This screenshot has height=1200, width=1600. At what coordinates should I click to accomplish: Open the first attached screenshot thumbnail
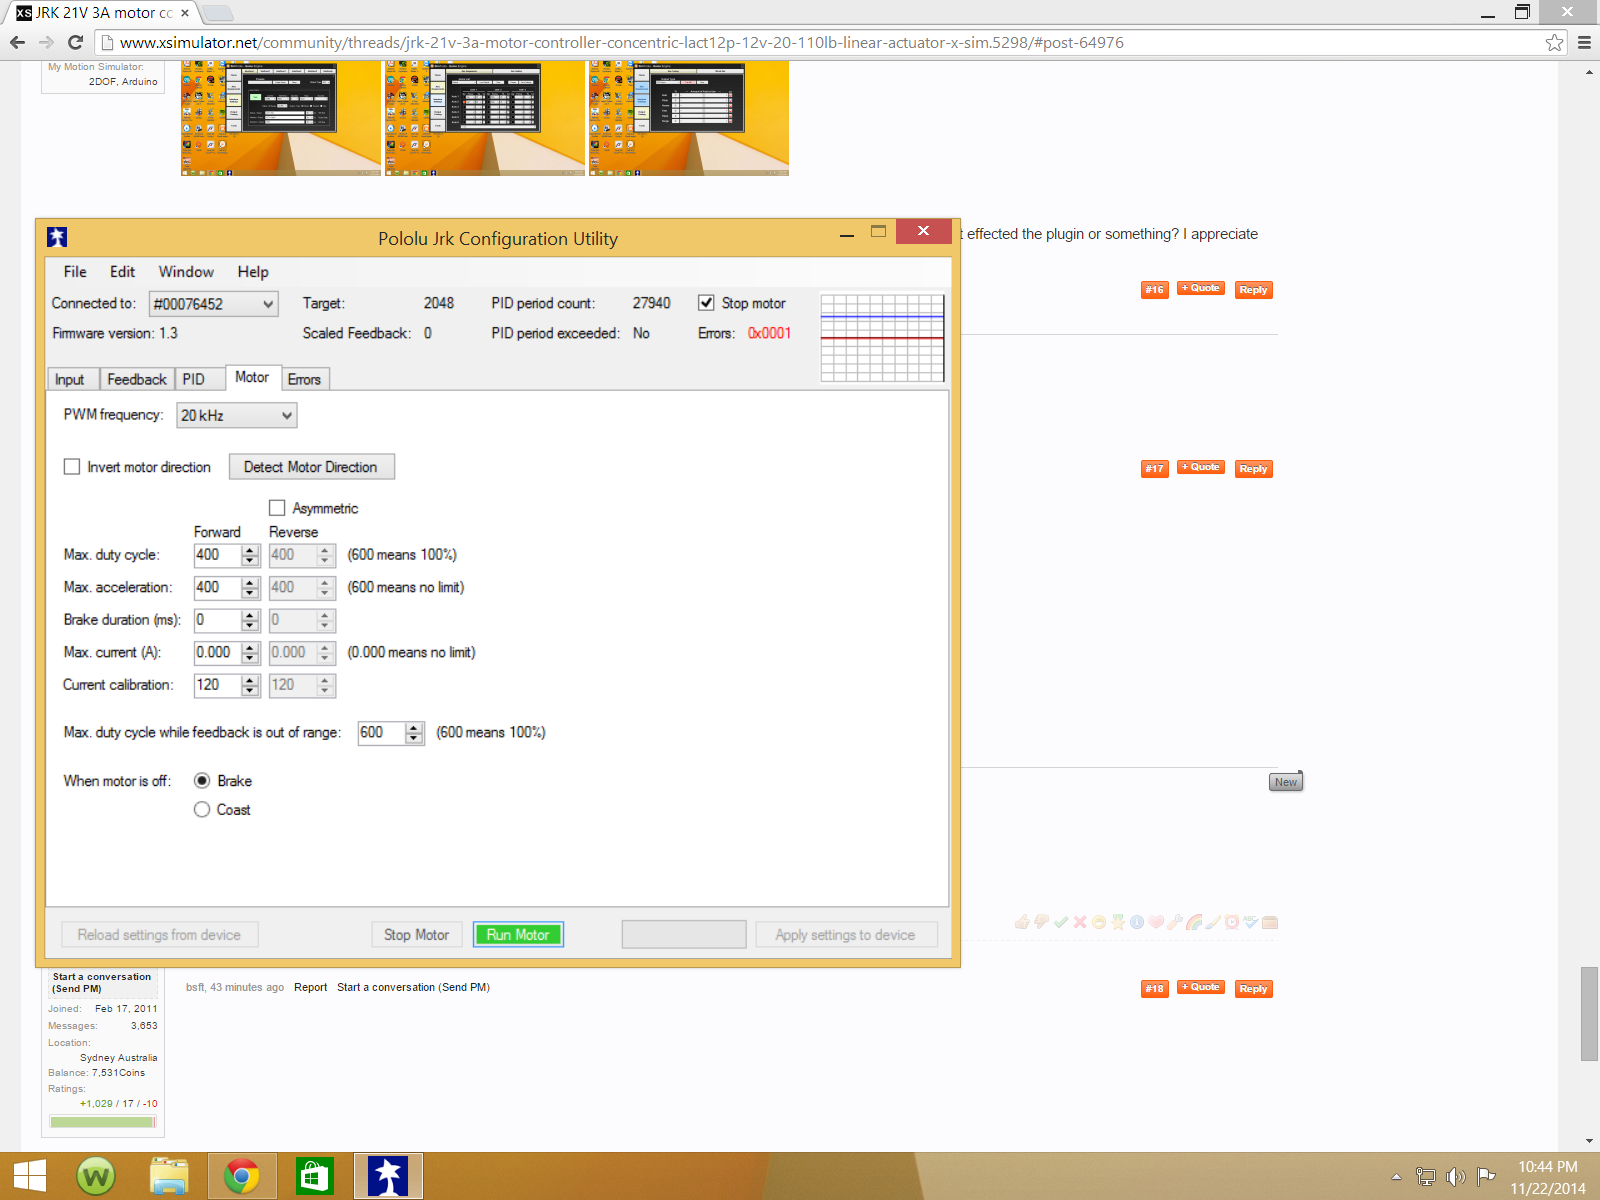281,118
